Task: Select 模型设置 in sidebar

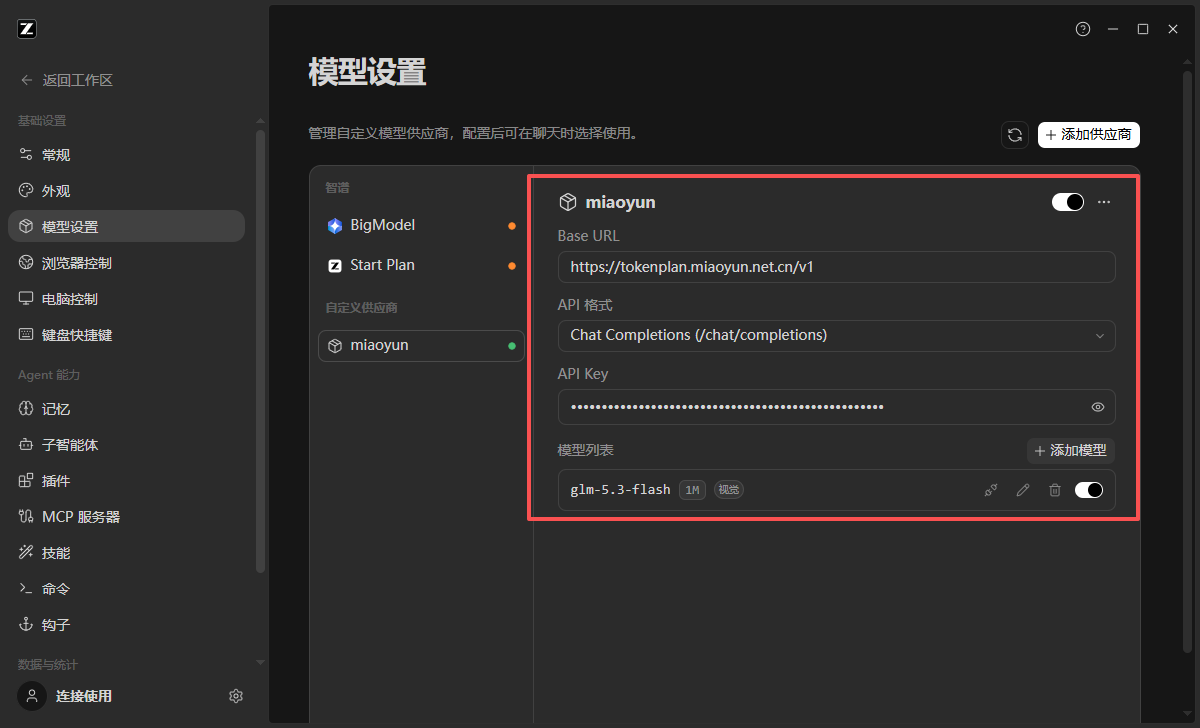Action: (126, 227)
